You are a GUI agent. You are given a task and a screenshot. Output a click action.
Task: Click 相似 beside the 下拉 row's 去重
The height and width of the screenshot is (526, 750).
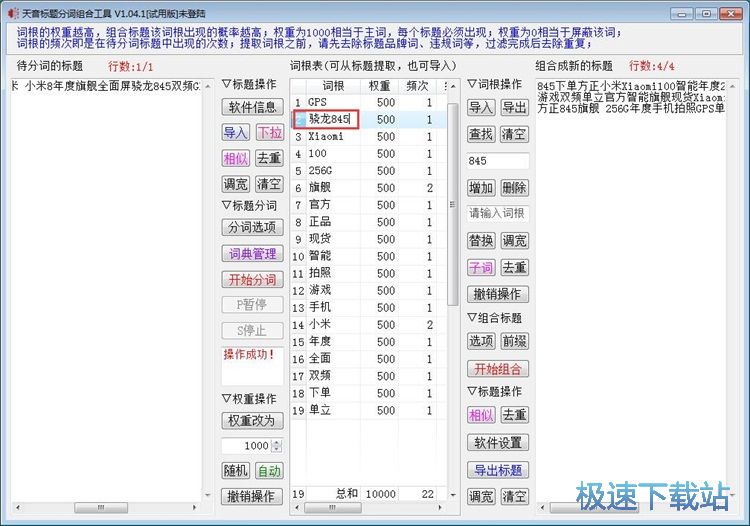tap(235, 158)
